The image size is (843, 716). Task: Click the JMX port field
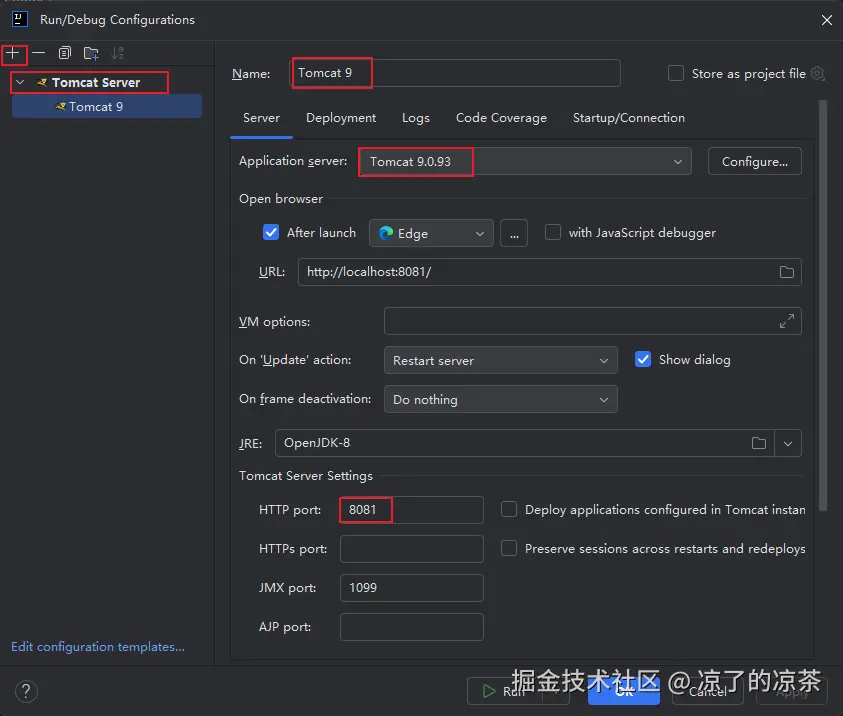point(412,588)
